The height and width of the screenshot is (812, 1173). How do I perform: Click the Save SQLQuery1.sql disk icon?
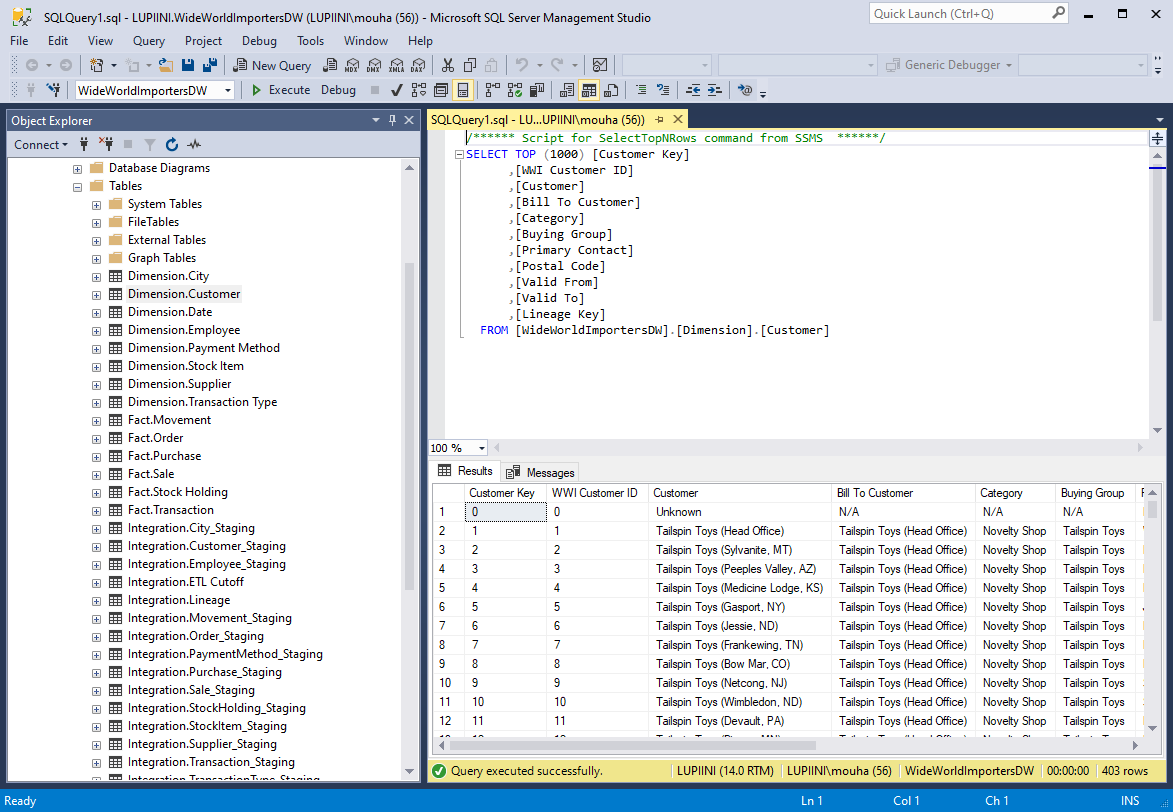pyautogui.click(x=188, y=65)
